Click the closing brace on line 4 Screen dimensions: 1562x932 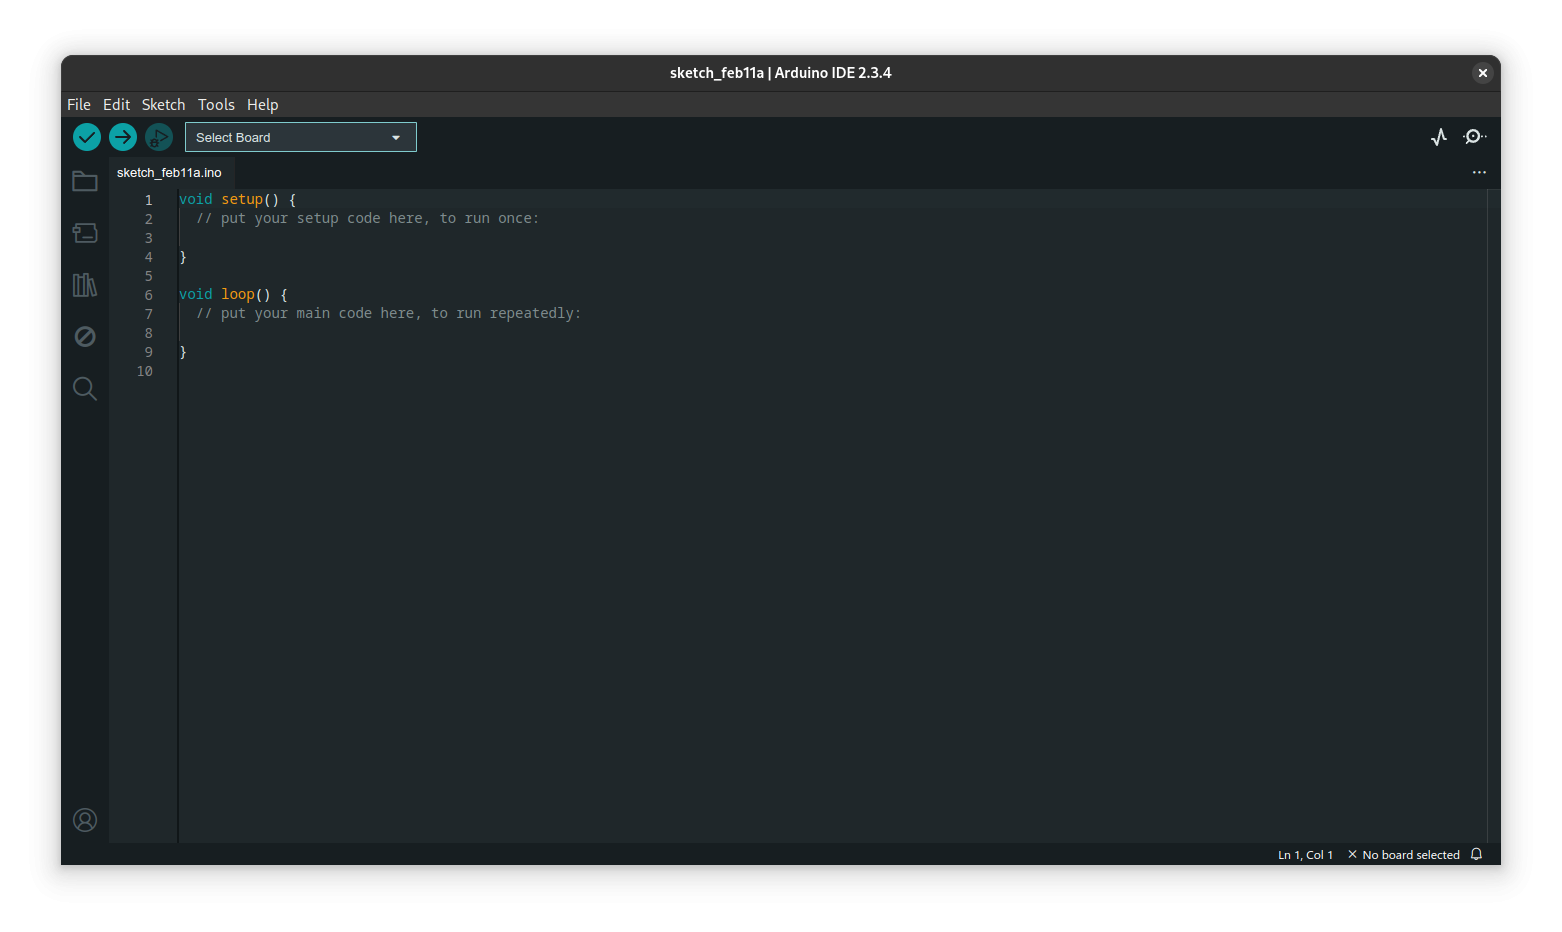click(x=183, y=257)
